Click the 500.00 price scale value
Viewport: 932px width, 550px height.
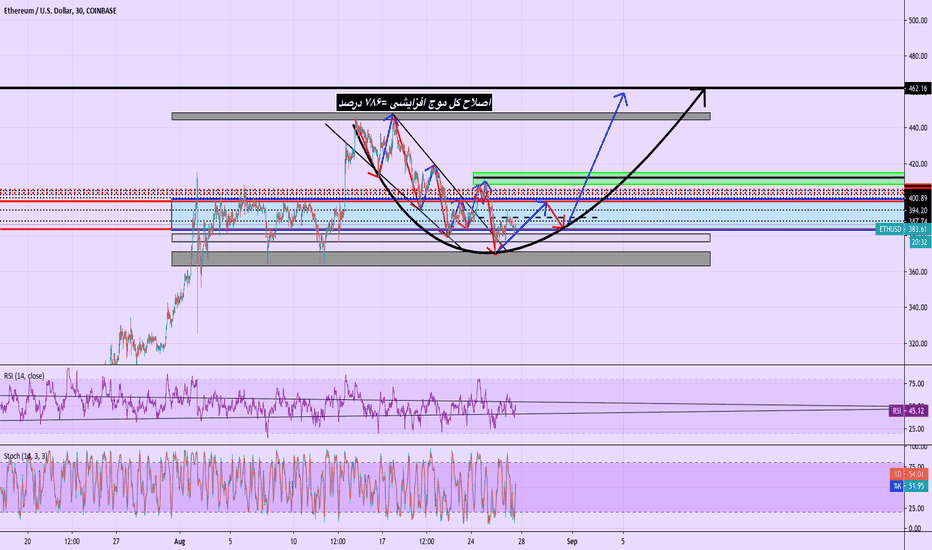click(x=918, y=20)
